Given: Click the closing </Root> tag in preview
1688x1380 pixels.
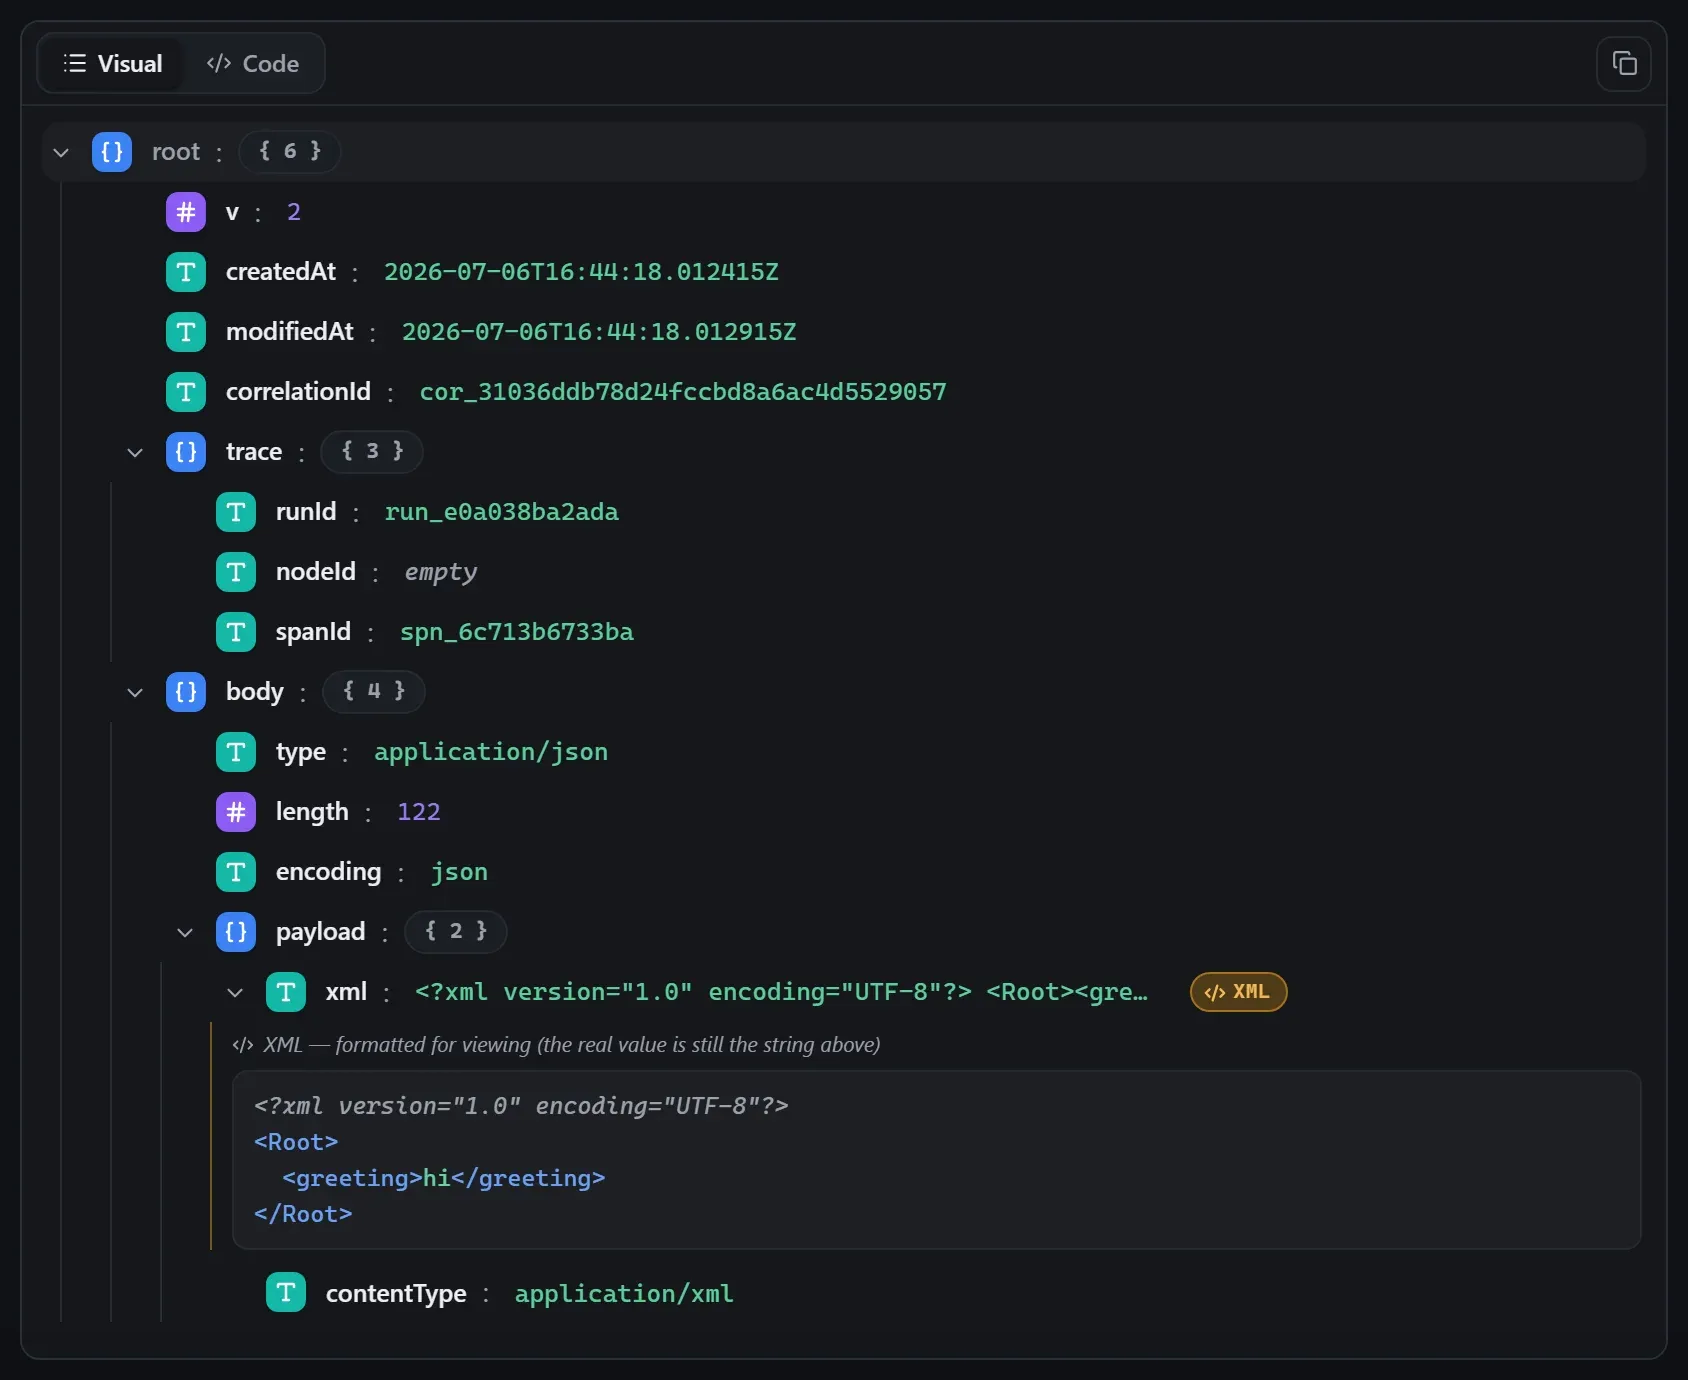Looking at the screenshot, I should (303, 1214).
